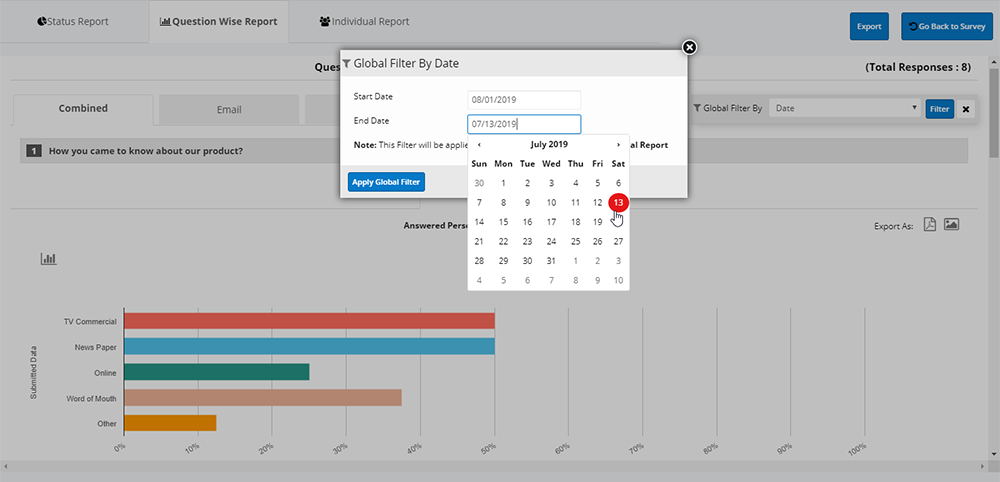Screen dimensions: 1000x482
Task: Open the Status Report tab
Action: click(73, 22)
